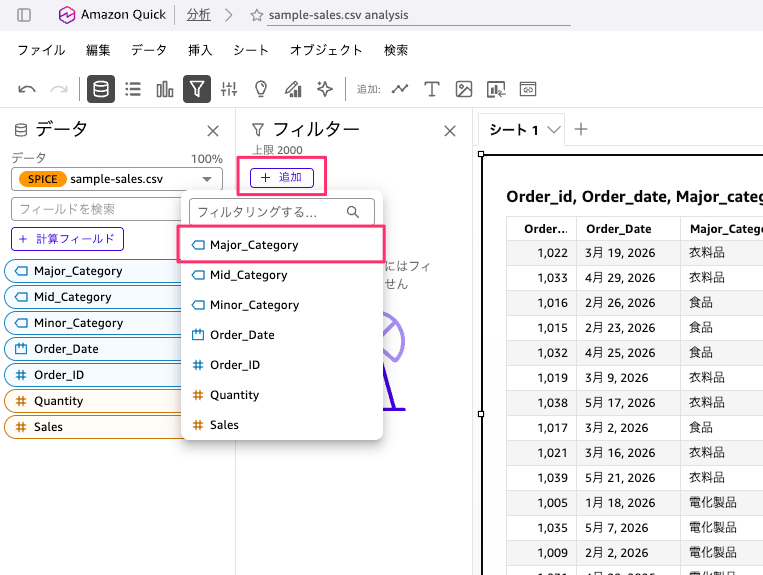763x575 pixels.
Task: Expand the シート 1 tab dropdown chevron
Action: (x=553, y=130)
